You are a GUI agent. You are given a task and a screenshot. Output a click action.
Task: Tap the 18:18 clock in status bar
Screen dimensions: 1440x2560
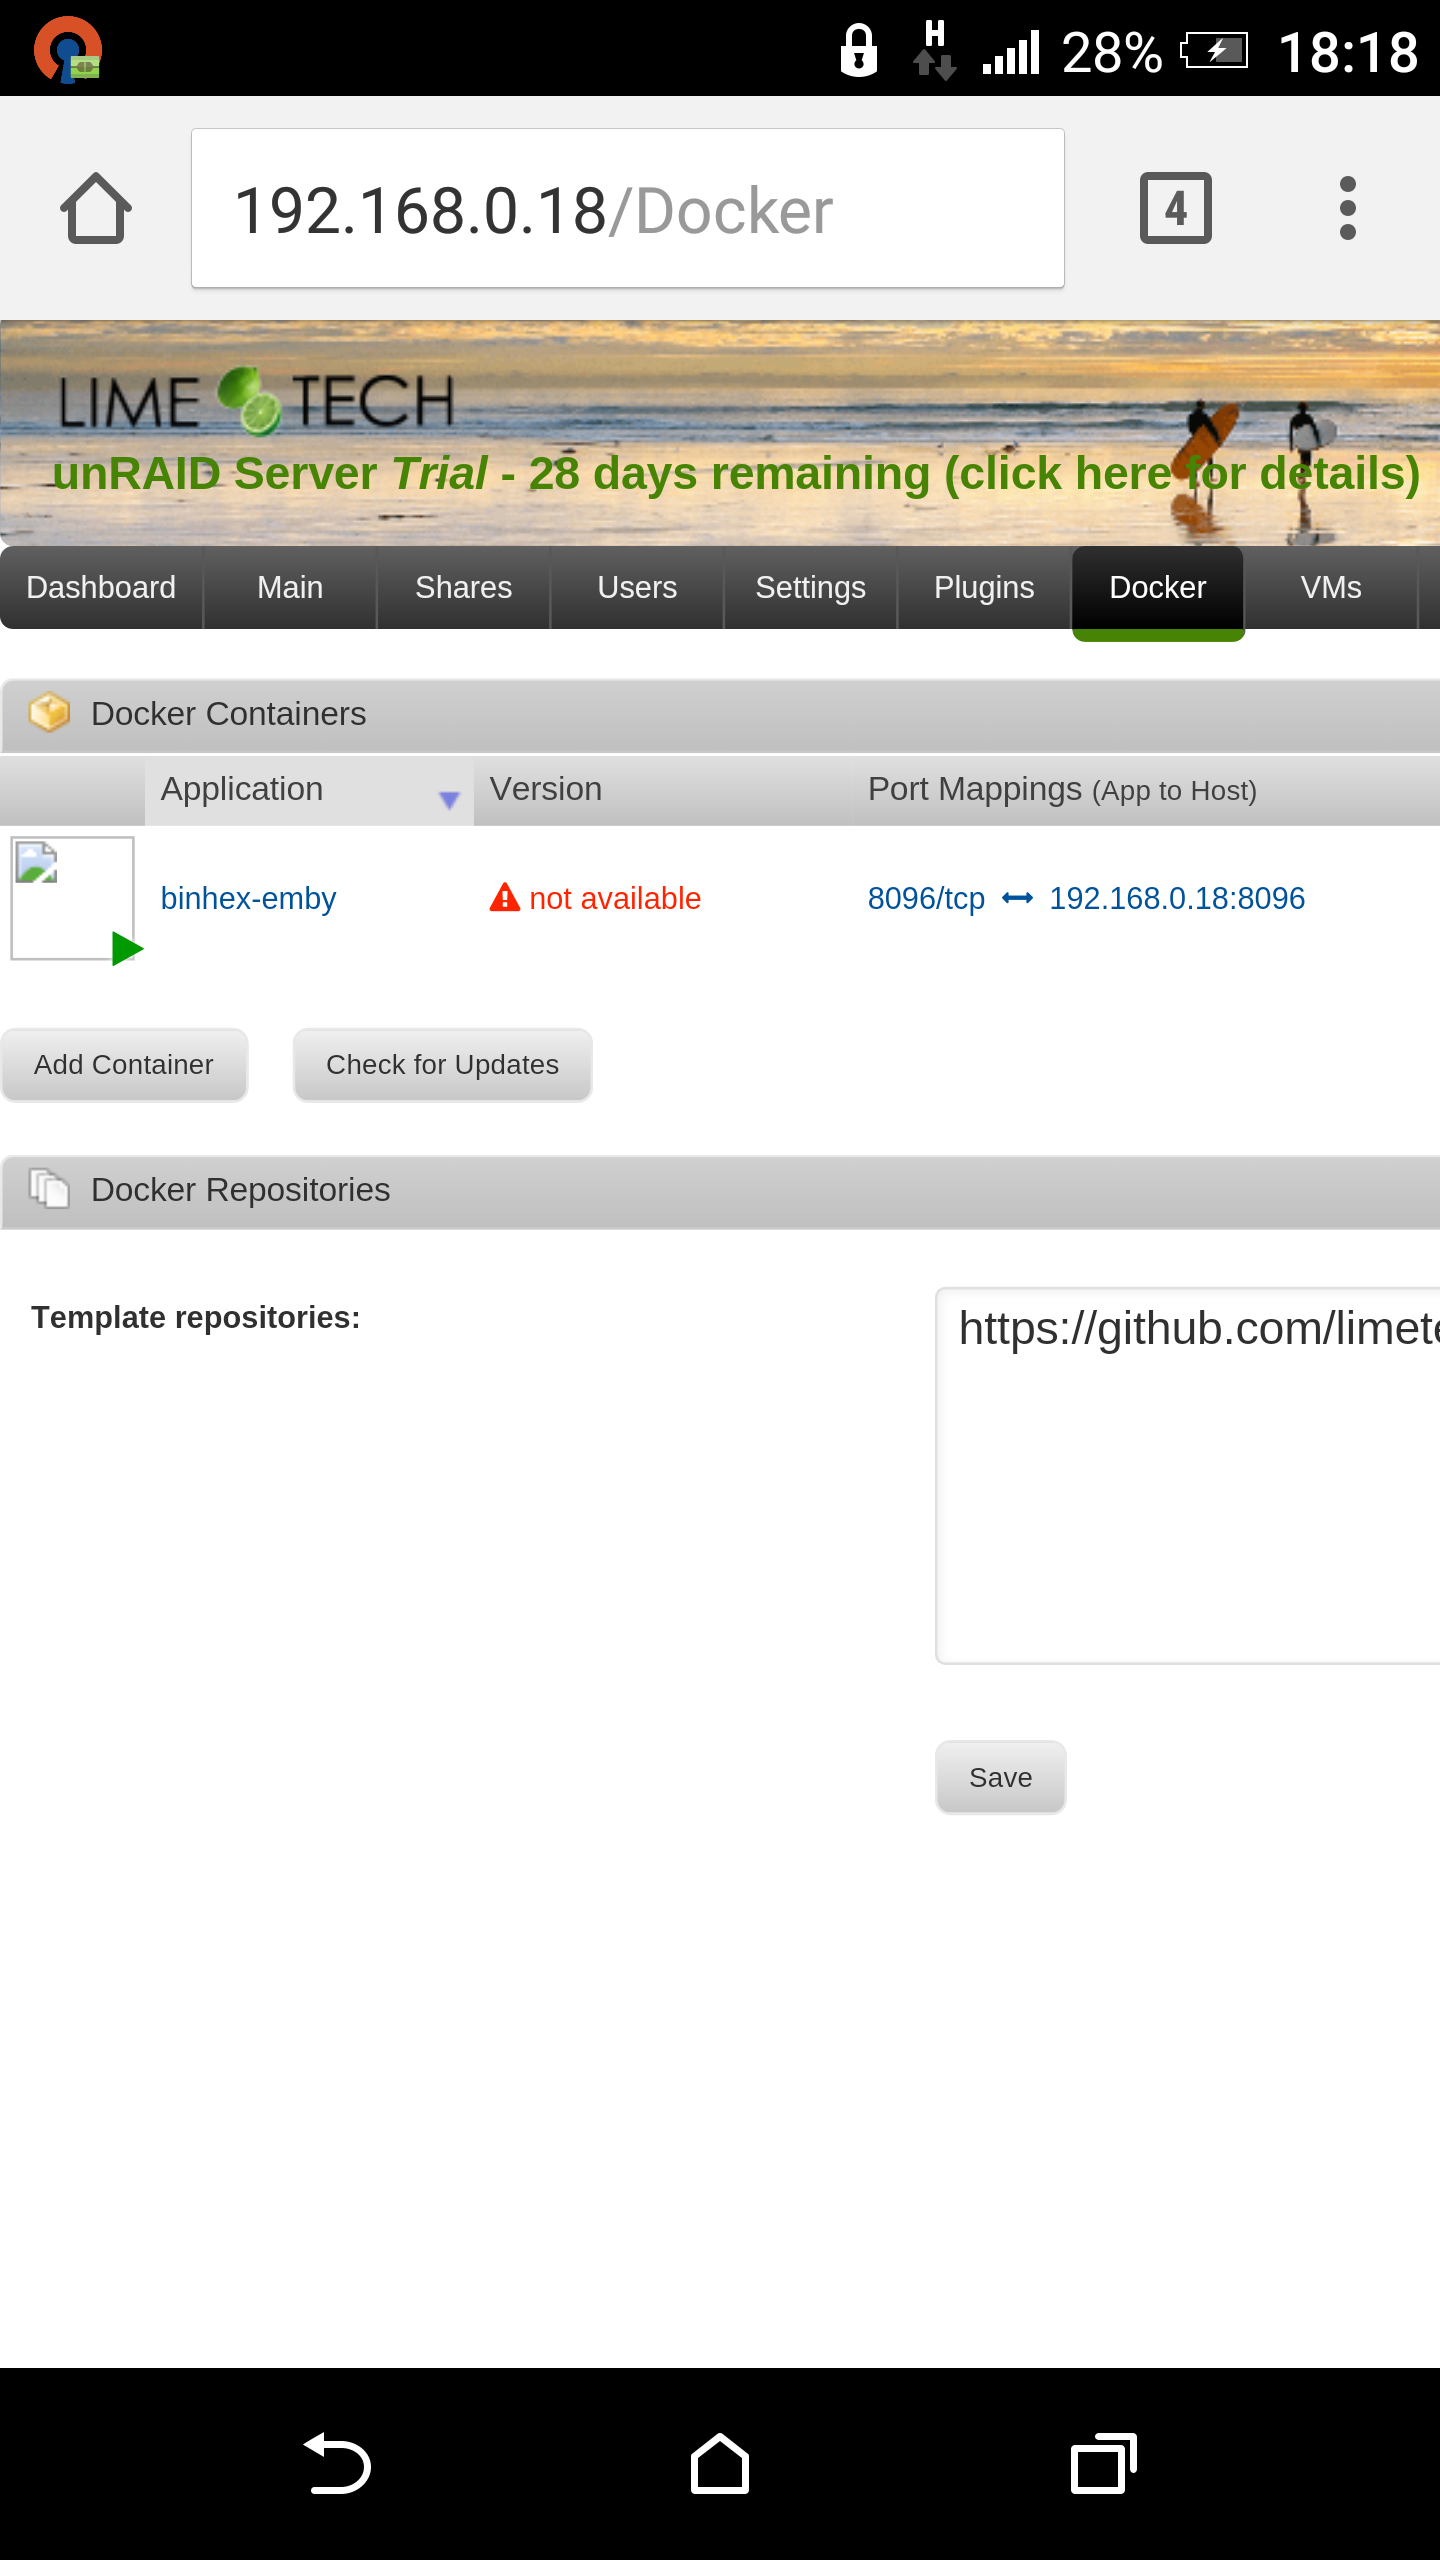[x=1348, y=52]
